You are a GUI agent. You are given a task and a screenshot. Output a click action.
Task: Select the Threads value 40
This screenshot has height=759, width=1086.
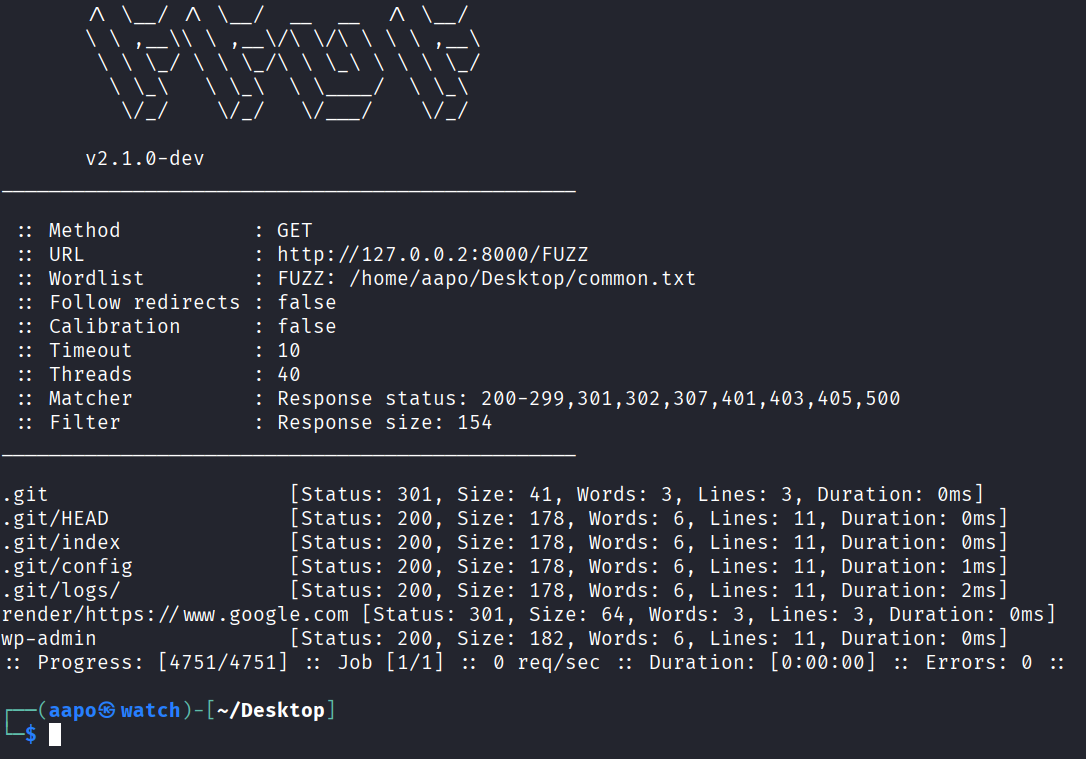pos(289,374)
